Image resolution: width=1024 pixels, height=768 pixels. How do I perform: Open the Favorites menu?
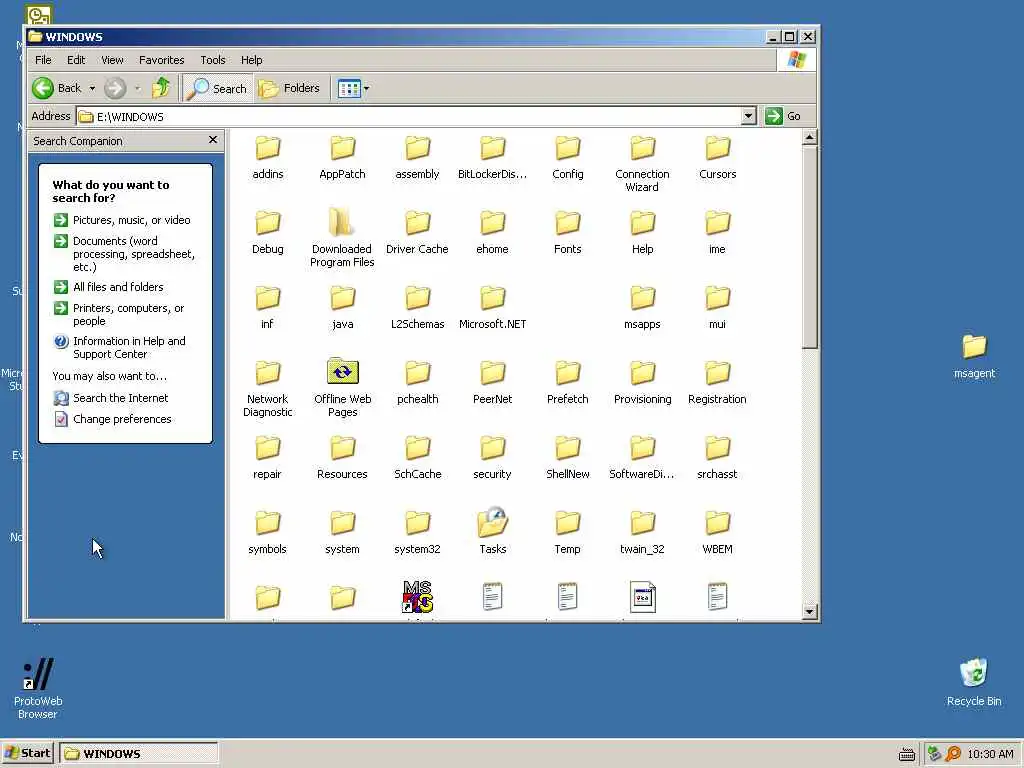pos(161,60)
